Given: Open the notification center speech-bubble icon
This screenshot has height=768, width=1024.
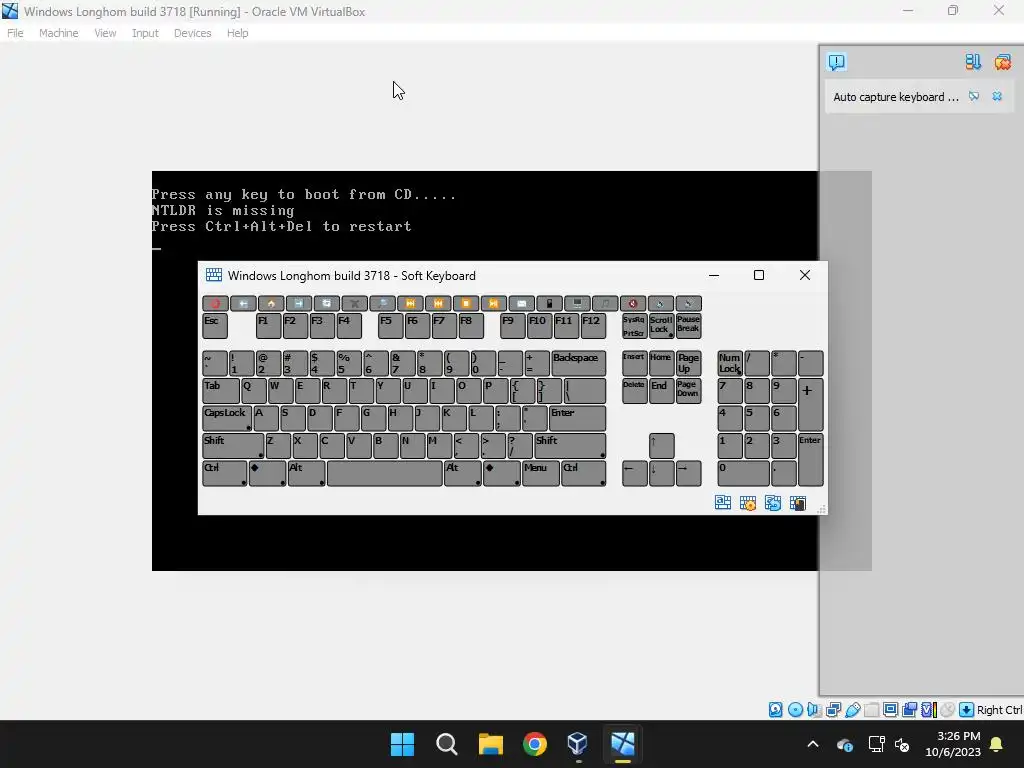Looking at the screenshot, I should point(837,62).
